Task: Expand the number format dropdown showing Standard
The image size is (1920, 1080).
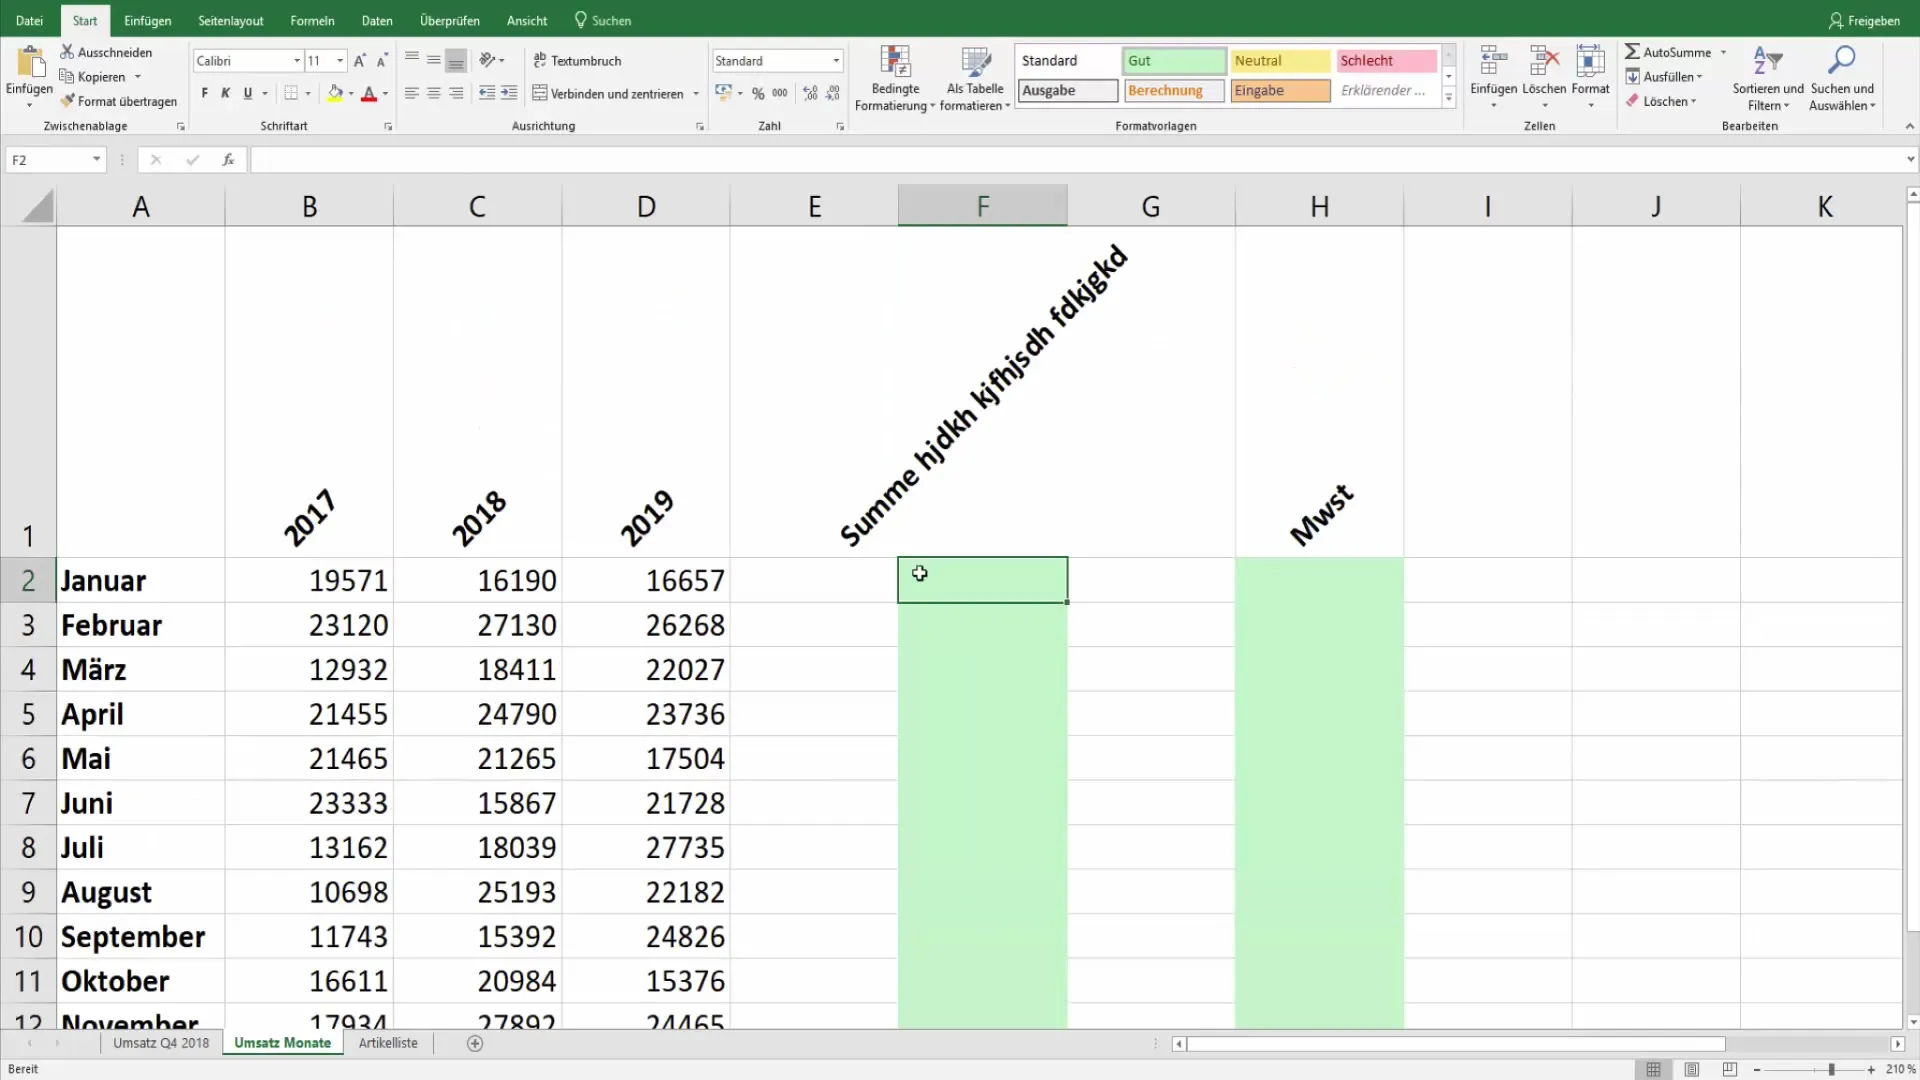Action: click(836, 61)
